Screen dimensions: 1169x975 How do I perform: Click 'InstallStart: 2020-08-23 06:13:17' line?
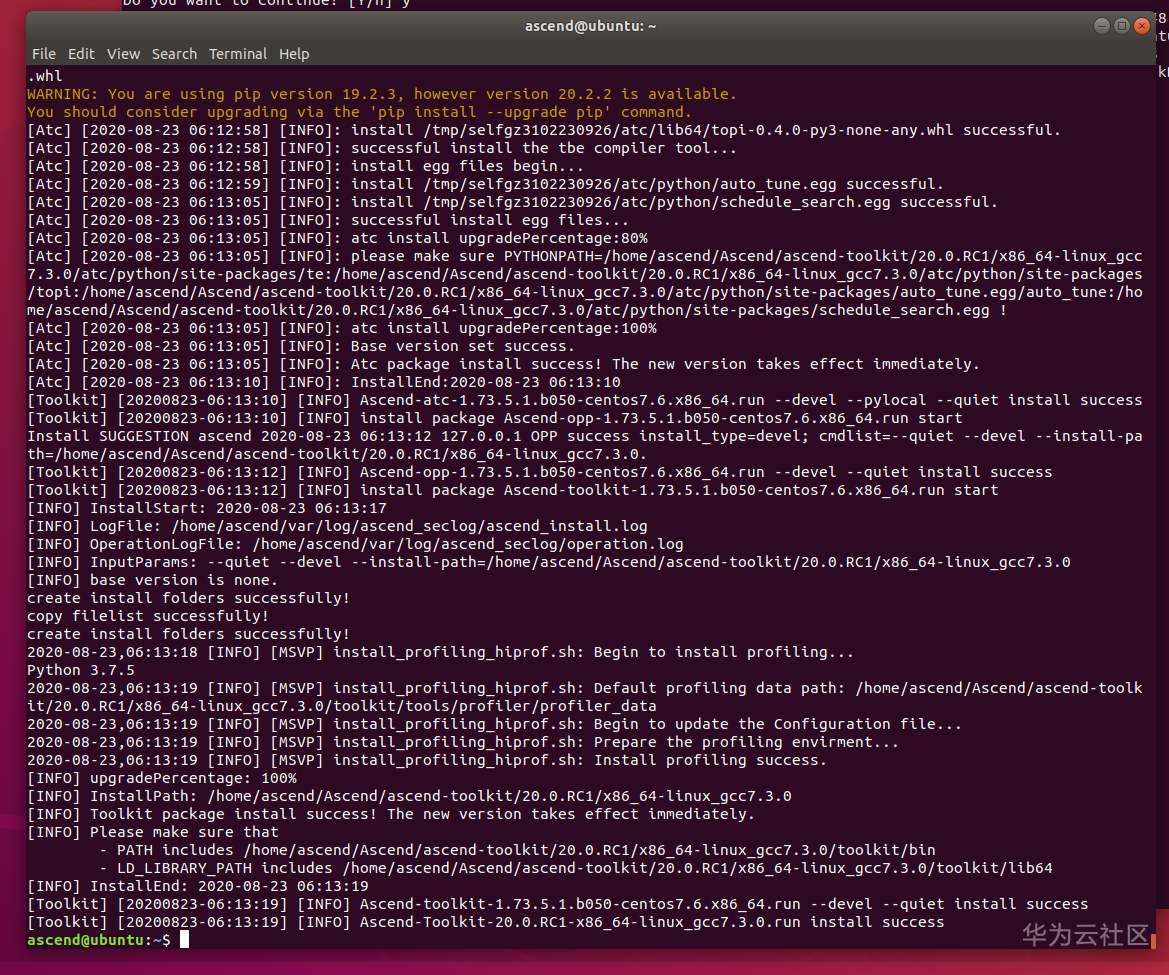[207, 508]
